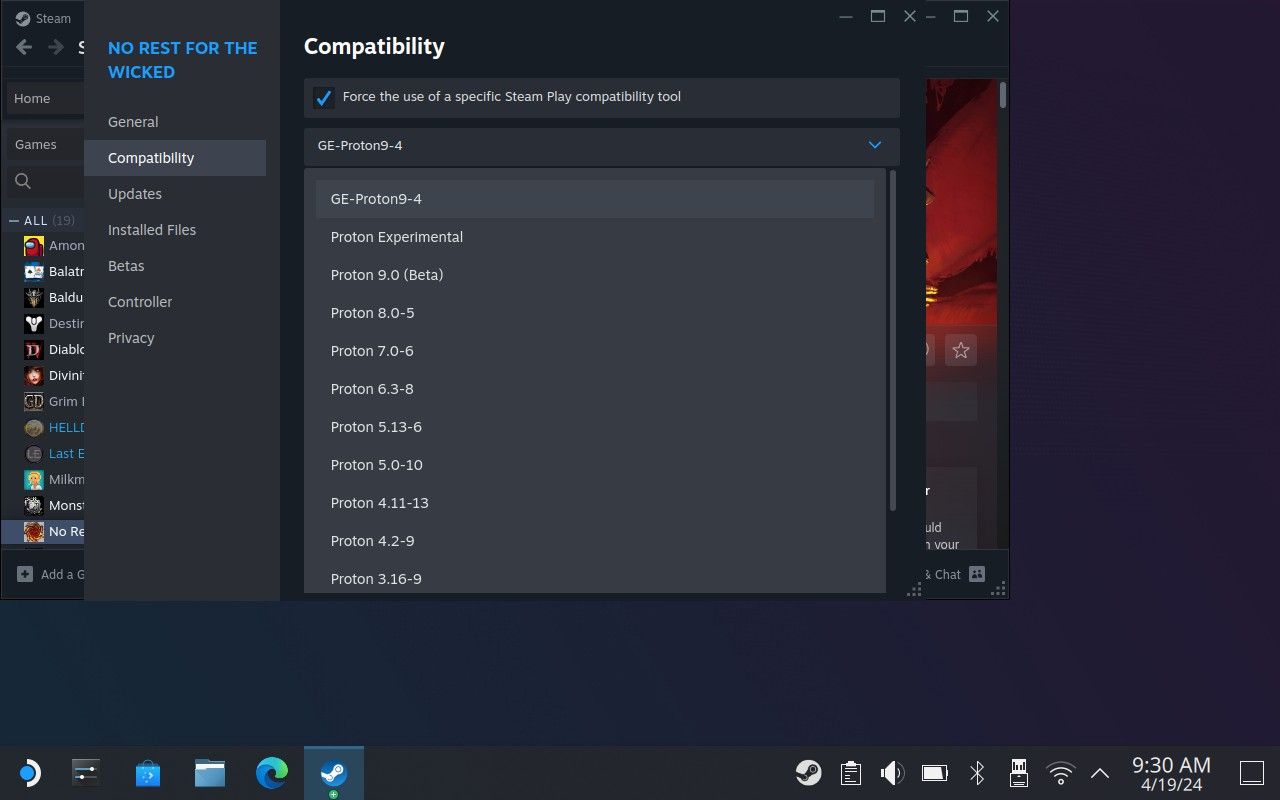Open the GE-Proton9-4 compatibility tool dropdown

[x=602, y=146]
